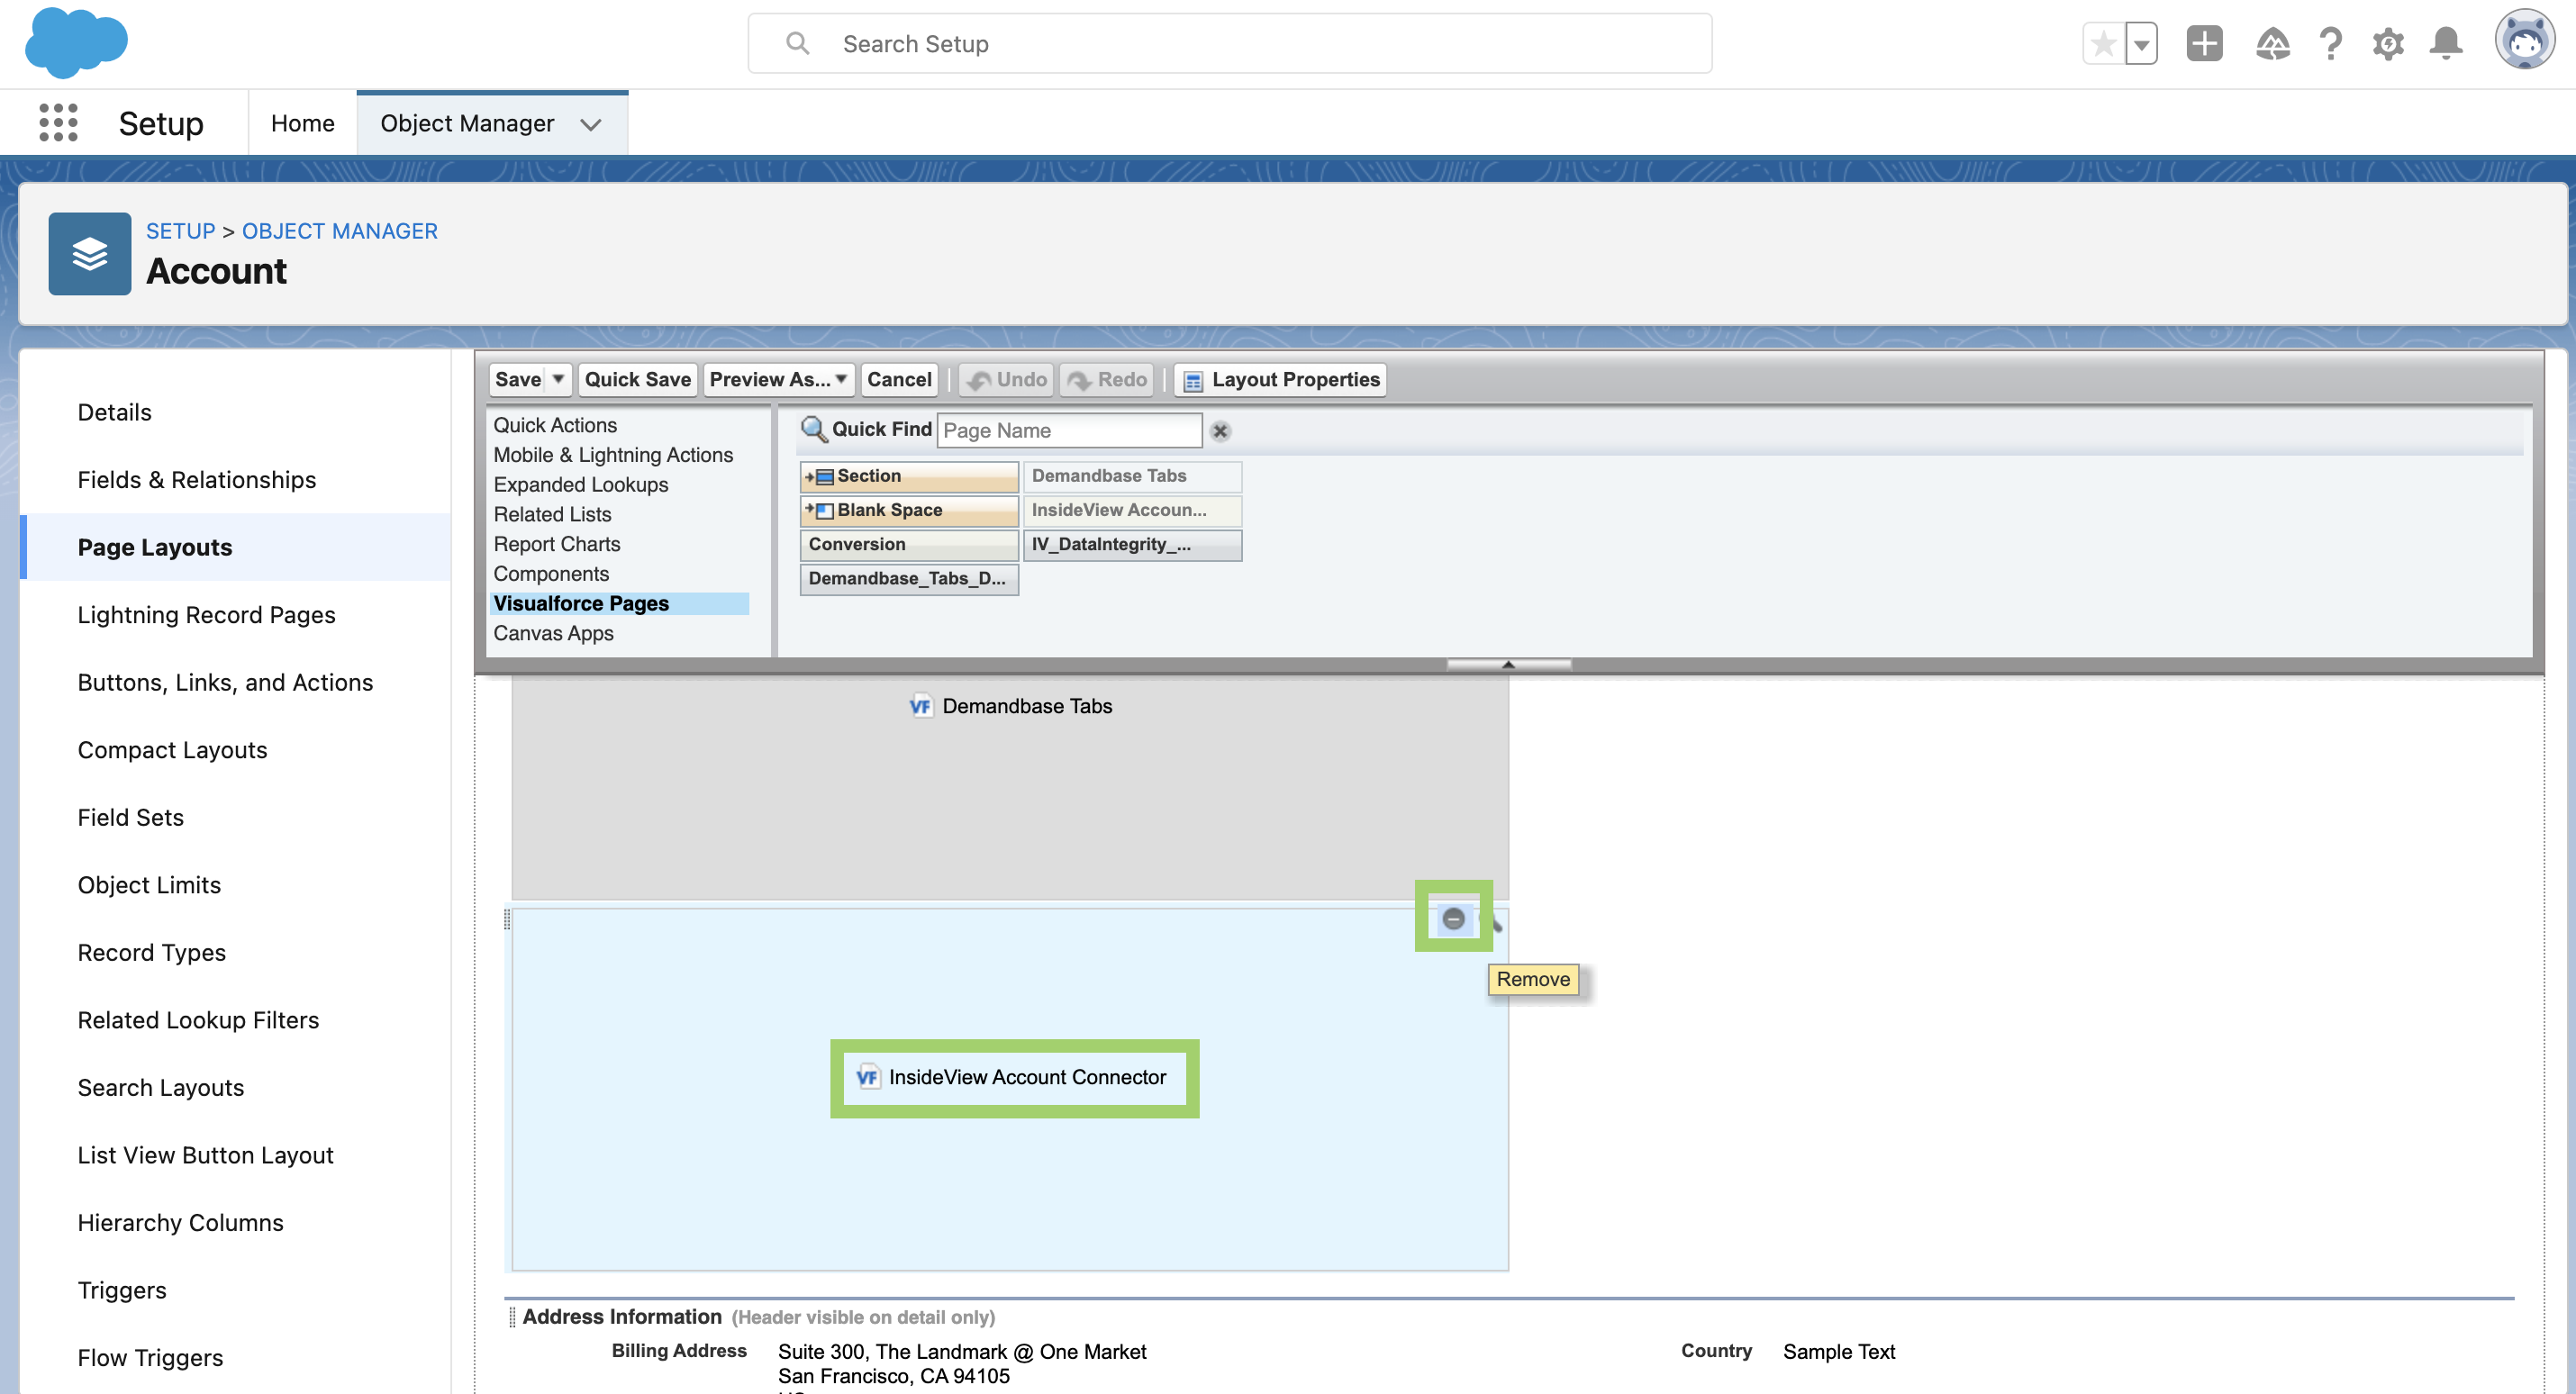Image resolution: width=2576 pixels, height=1394 pixels.
Task: Select the Conversion palette item
Action: pos(909,544)
